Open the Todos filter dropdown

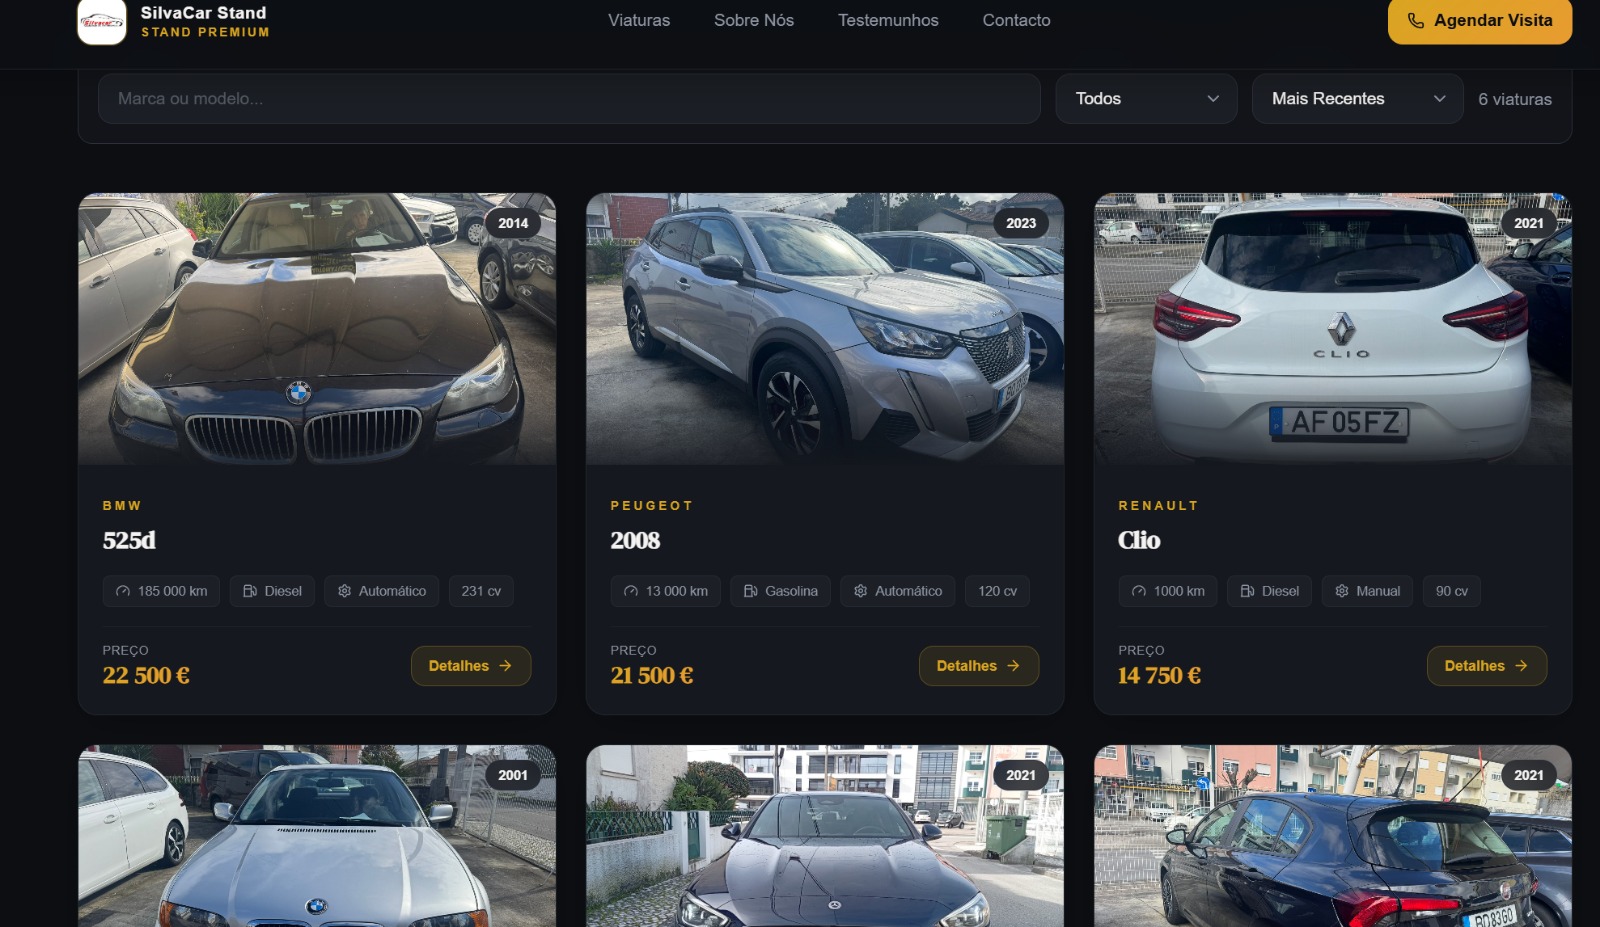click(1146, 99)
